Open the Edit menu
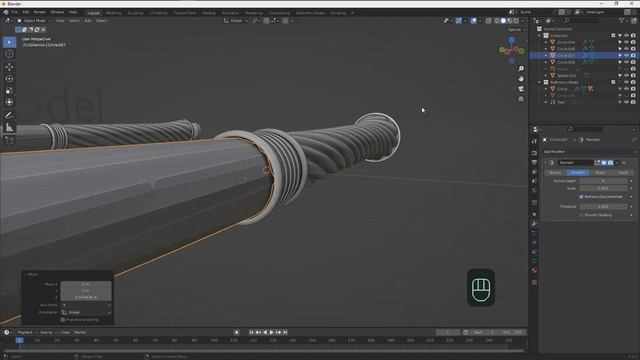The height and width of the screenshot is (360, 640). (26, 12)
